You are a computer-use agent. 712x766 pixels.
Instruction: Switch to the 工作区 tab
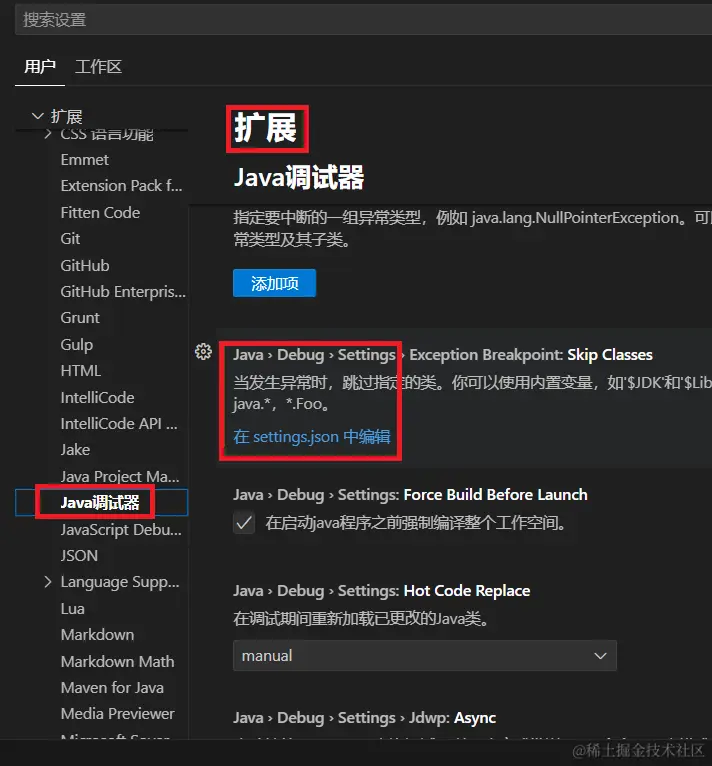click(98, 66)
